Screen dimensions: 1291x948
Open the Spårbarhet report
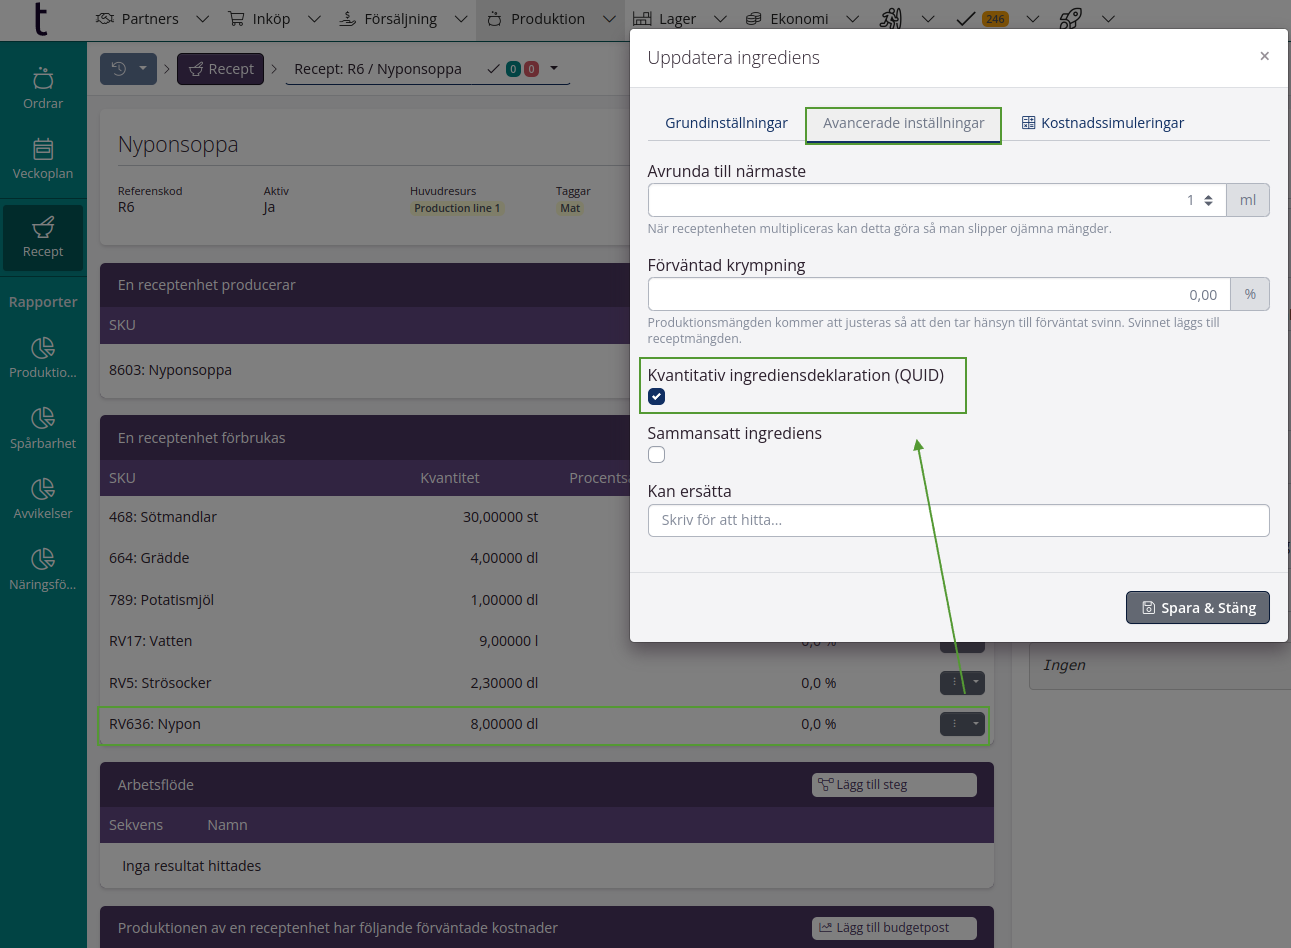point(43,429)
